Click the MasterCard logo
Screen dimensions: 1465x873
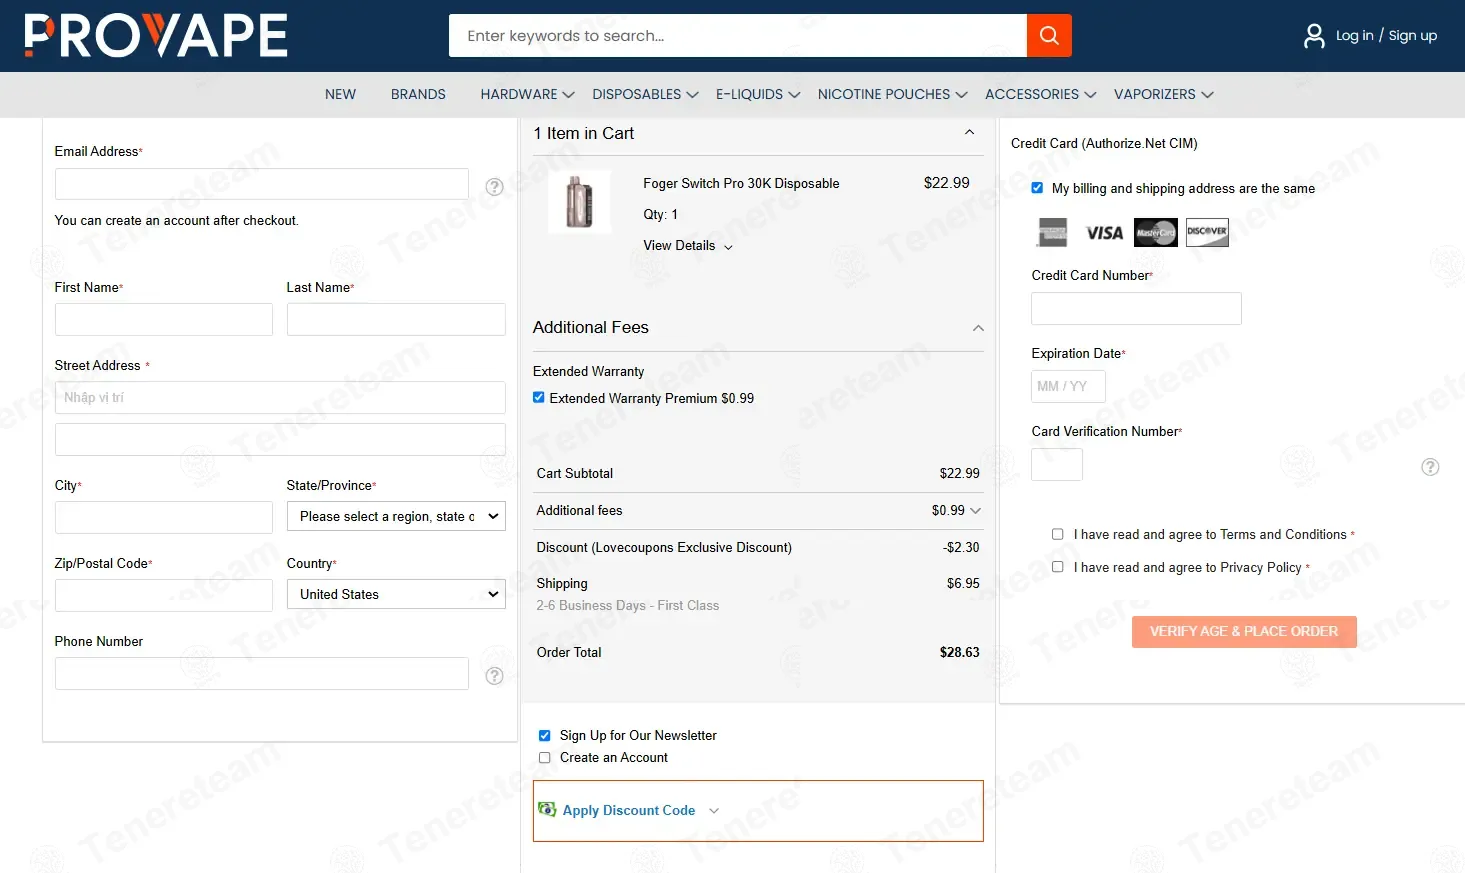(1156, 233)
